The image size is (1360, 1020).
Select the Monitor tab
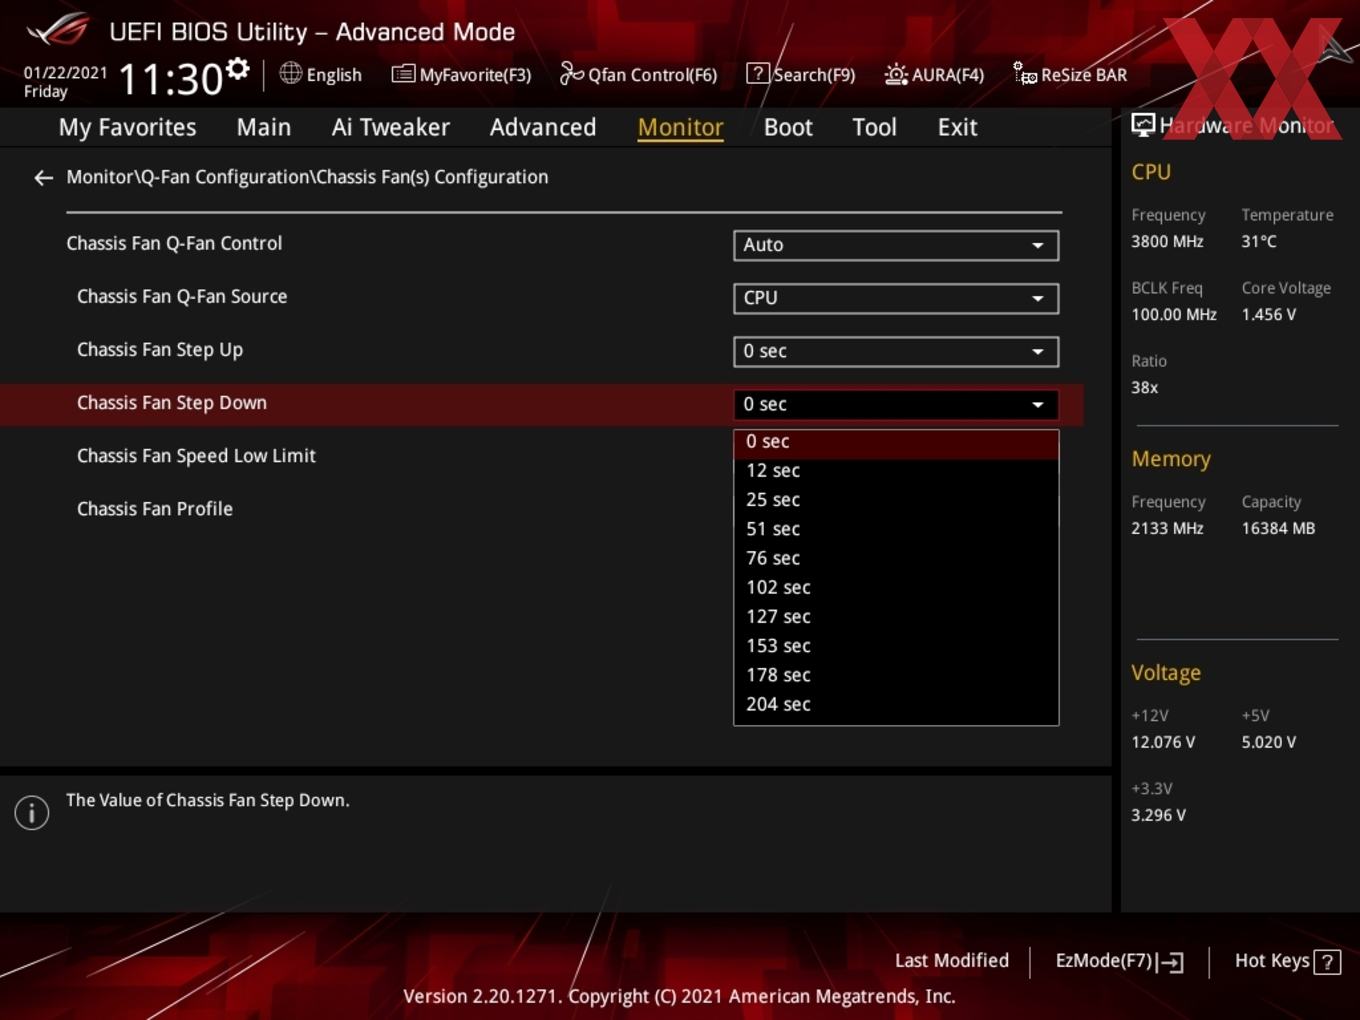(681, 127)
